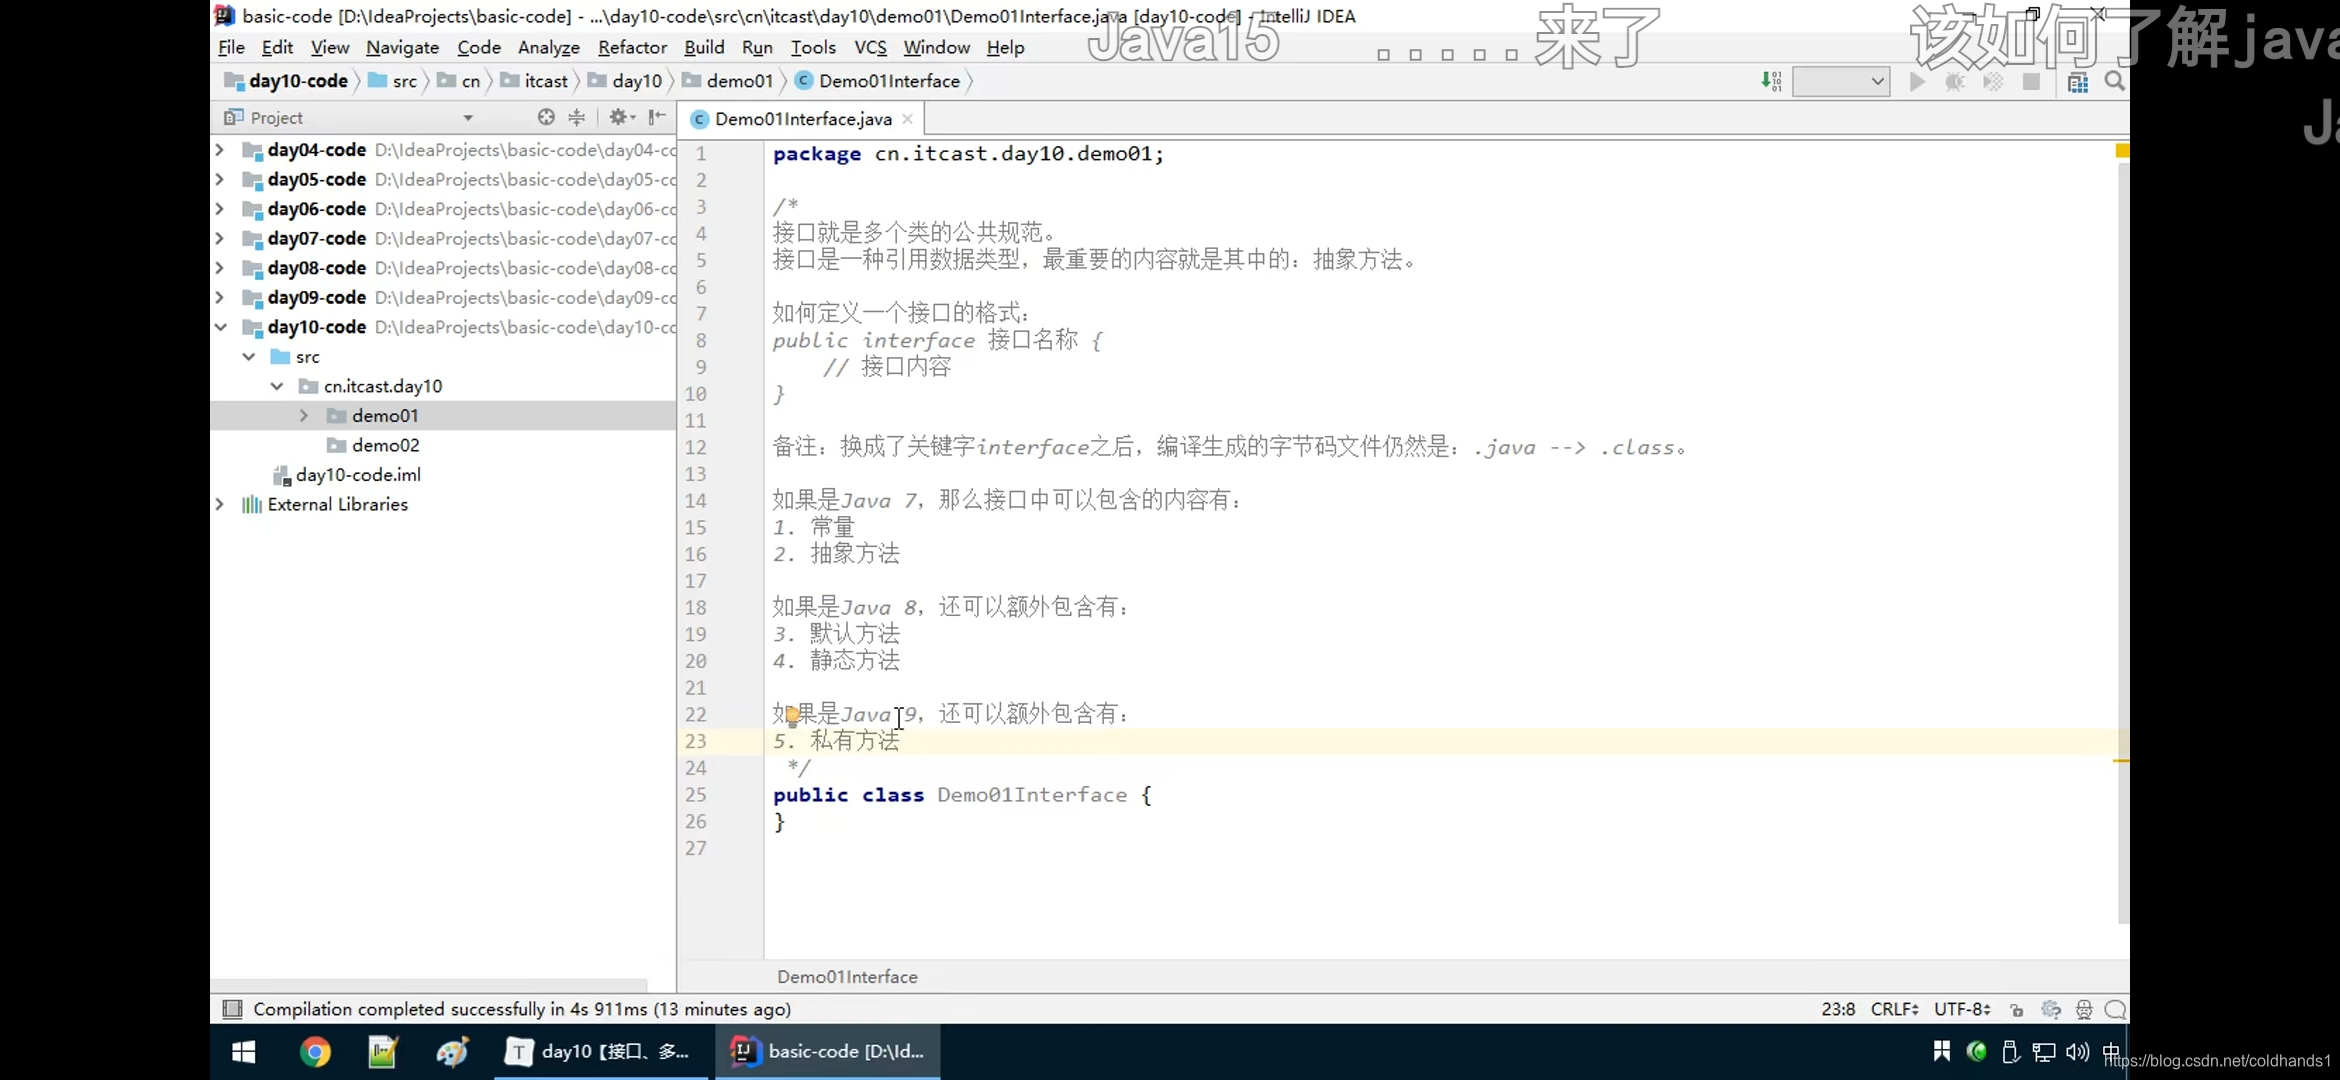Expand the day08-code module

(x=220, y=268)
